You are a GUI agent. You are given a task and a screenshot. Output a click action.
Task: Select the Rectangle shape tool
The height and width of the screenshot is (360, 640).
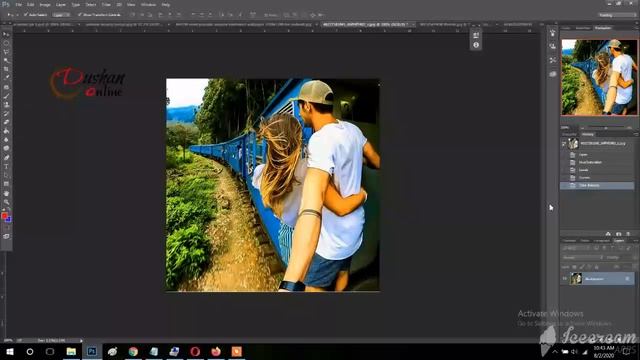pos(6,184)
